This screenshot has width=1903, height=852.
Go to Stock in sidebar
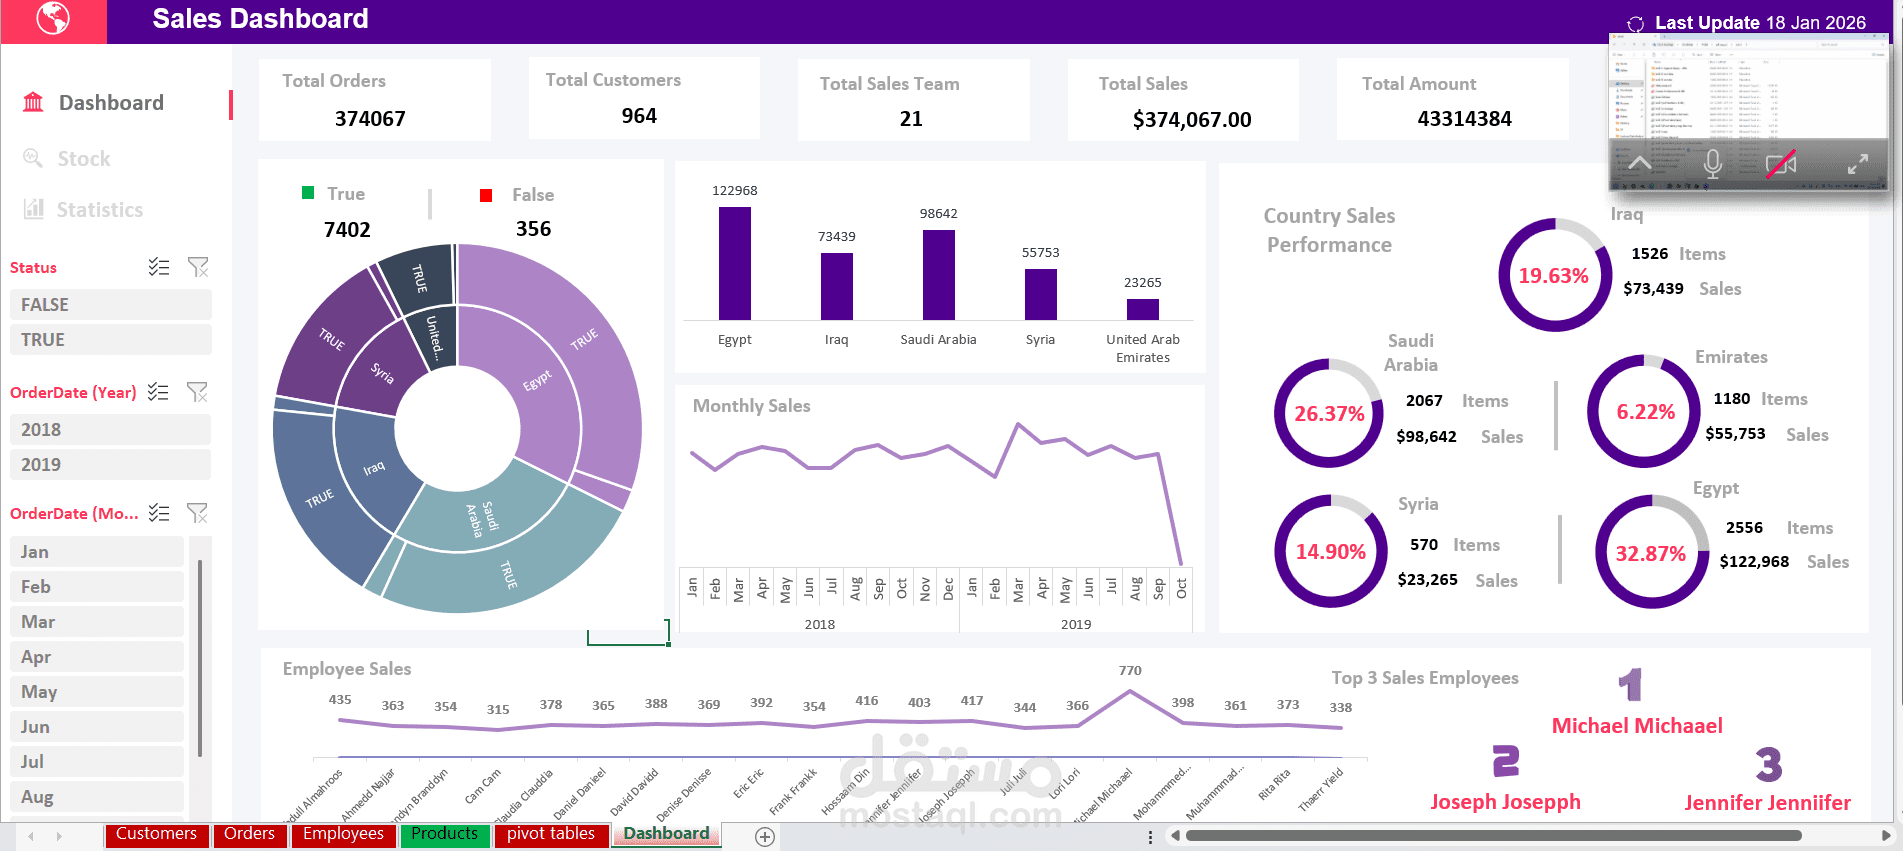(84, 158)
